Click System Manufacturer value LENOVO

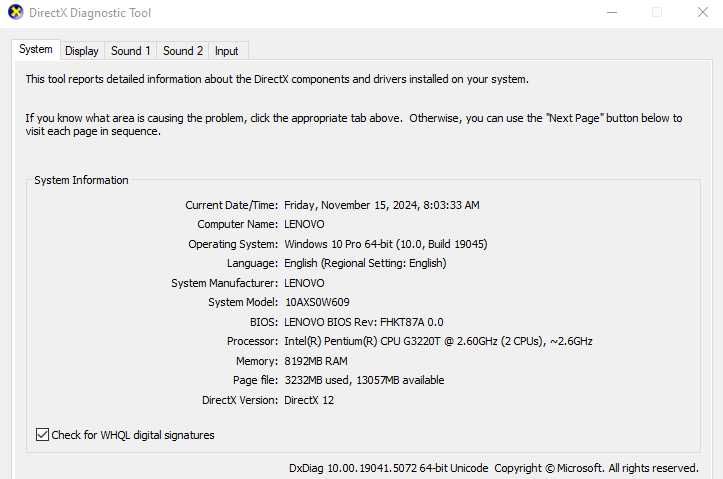coord(304,283)
